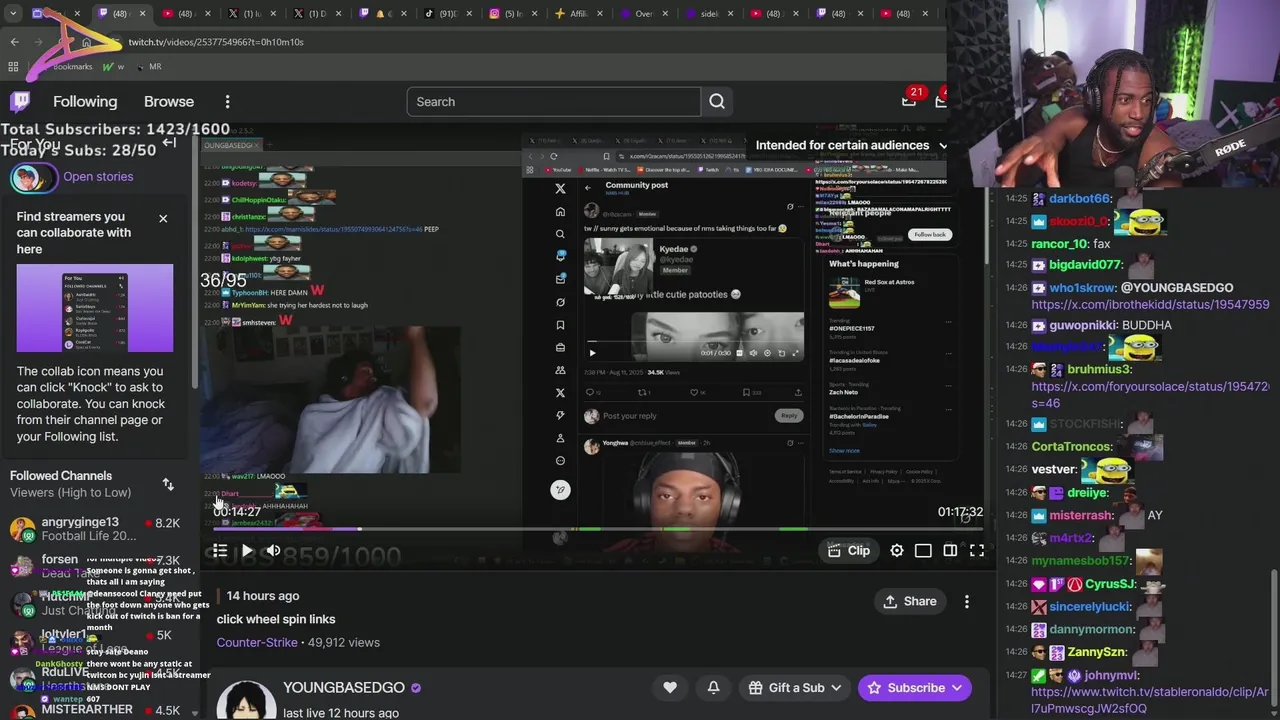
Task: Create a clip with the Clip button
Action: (x=848, y=550)
